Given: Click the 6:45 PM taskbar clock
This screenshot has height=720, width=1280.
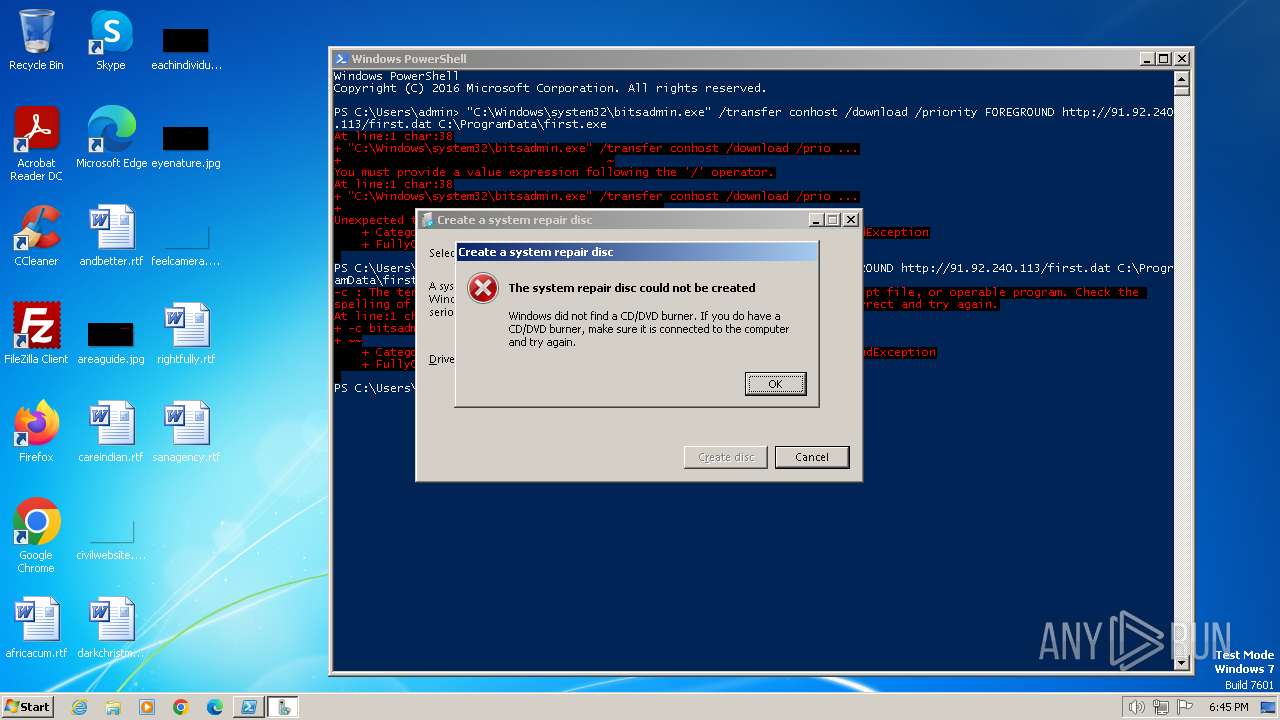Looking at the screenshot, I should click(x=1228, y=707).
